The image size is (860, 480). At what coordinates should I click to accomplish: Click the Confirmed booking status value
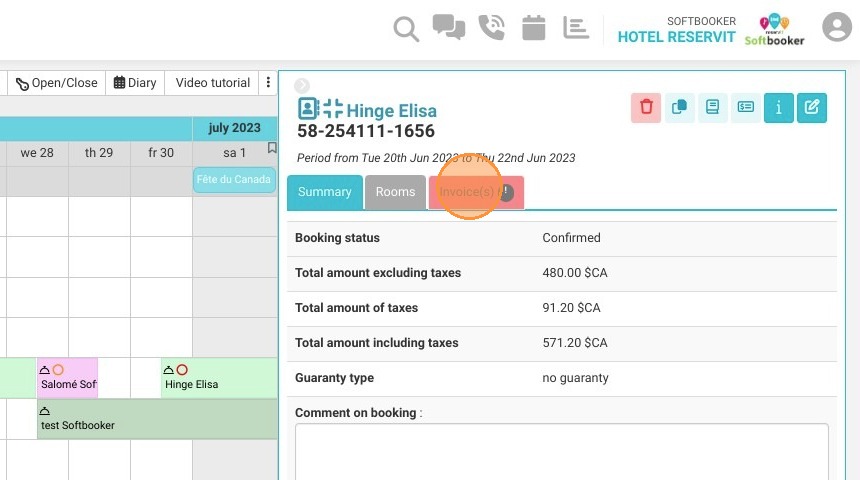click(x=572, y=238)
